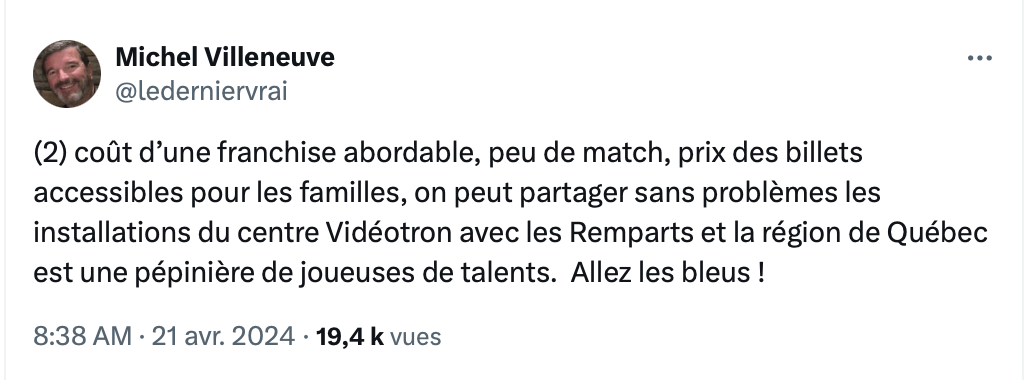The width and height of the screenshot is (1024, 380).
Task: Open the 21 avr. 2024 date link
Action: point(223,337)
